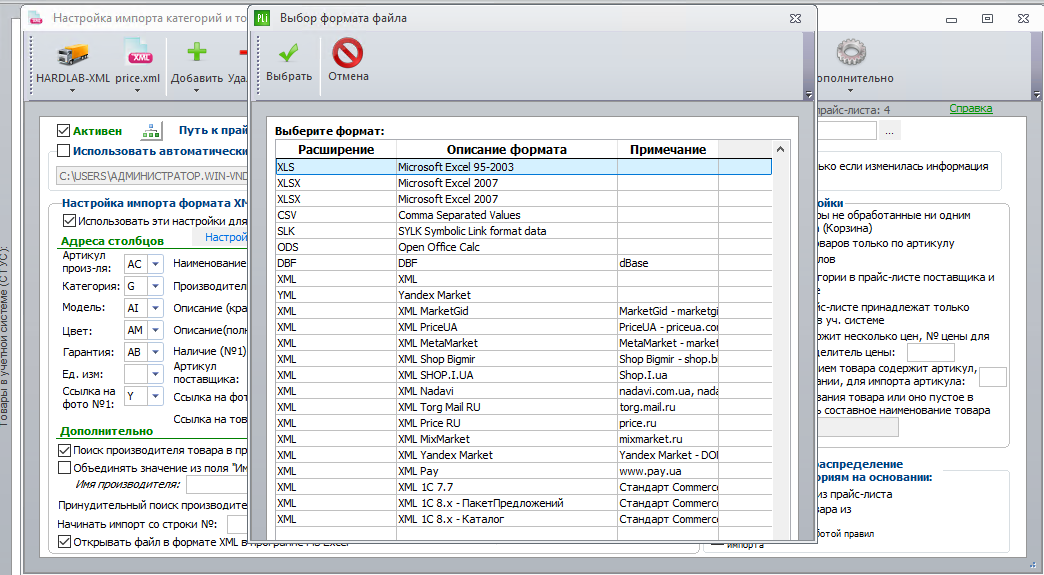Viewport: 1044px width, 575px height.
Task: Expand HARDLAB-XML dropdown arrow
Action: (x=73, y=91)
